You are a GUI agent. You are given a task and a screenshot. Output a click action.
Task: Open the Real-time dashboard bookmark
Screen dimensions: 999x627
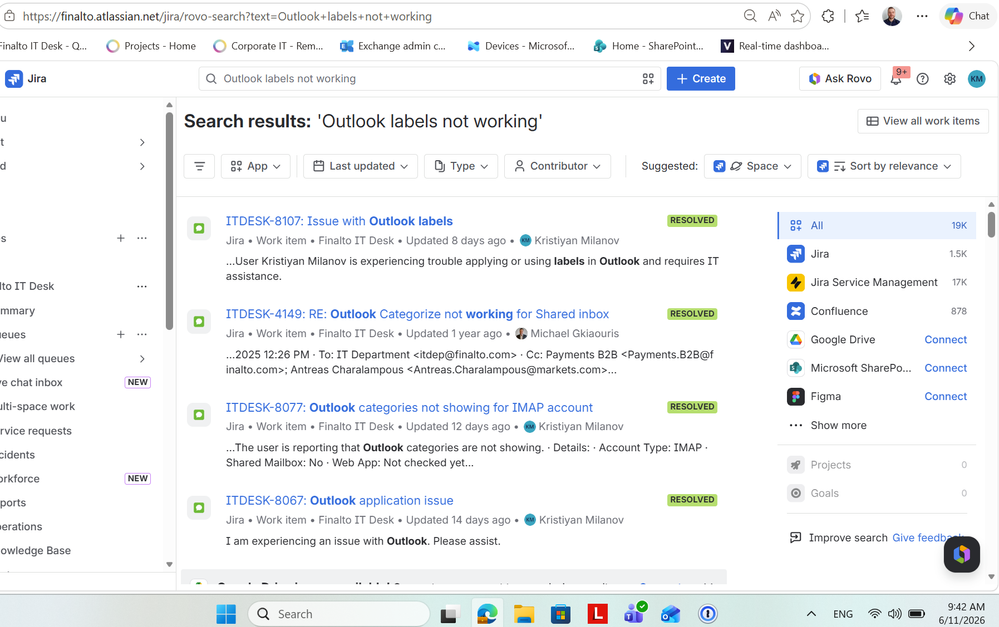pyautogui.click(x=775, y=46)
